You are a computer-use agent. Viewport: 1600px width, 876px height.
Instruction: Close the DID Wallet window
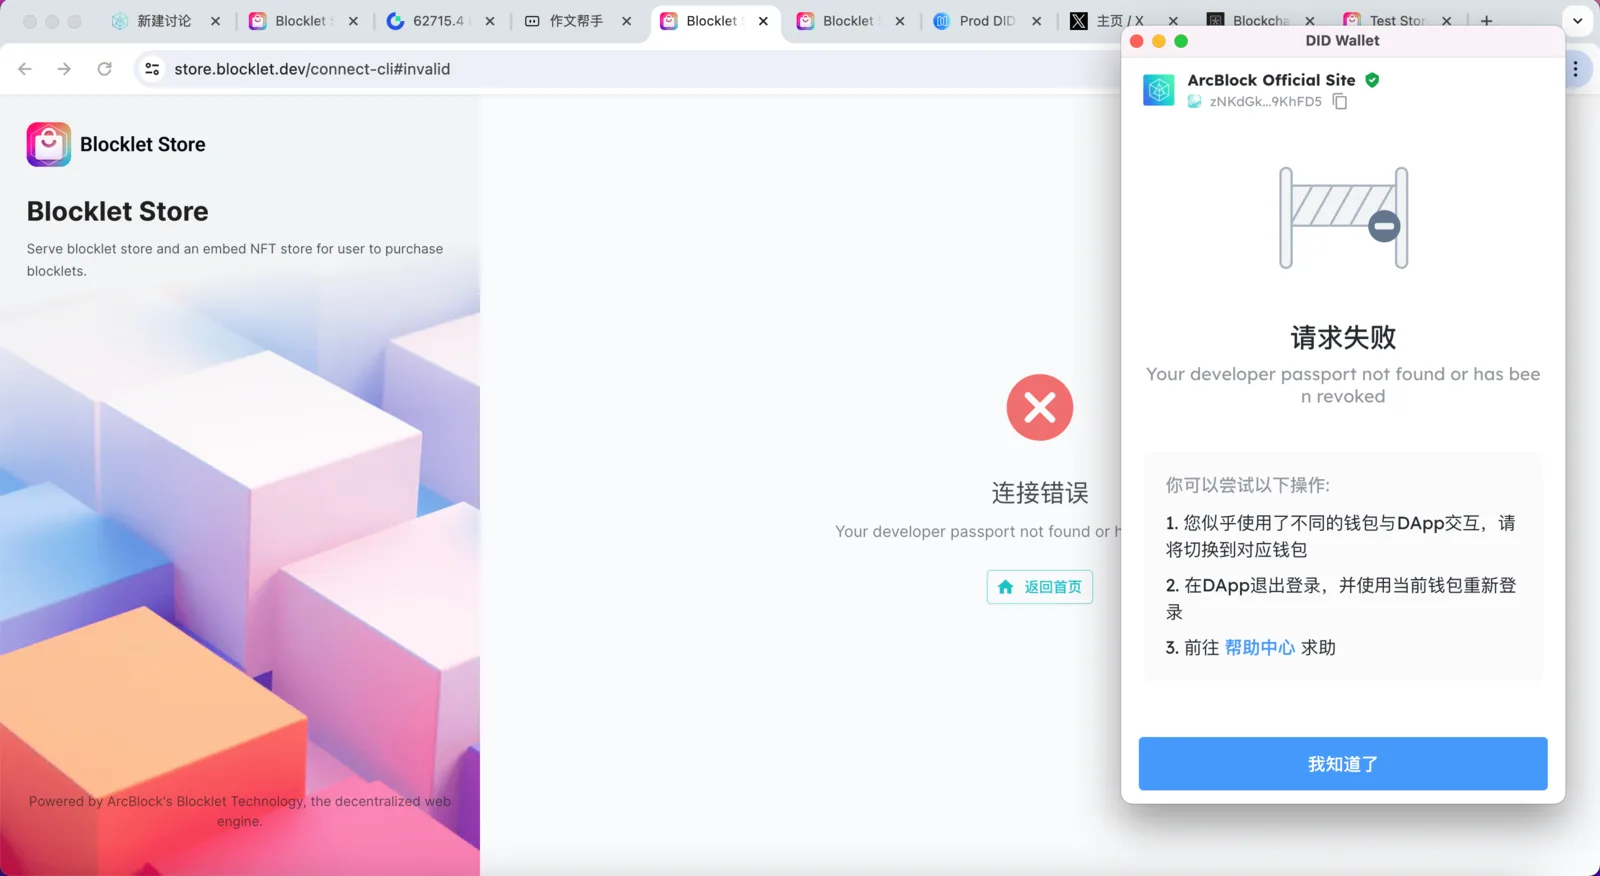(x=1137, y=41)
